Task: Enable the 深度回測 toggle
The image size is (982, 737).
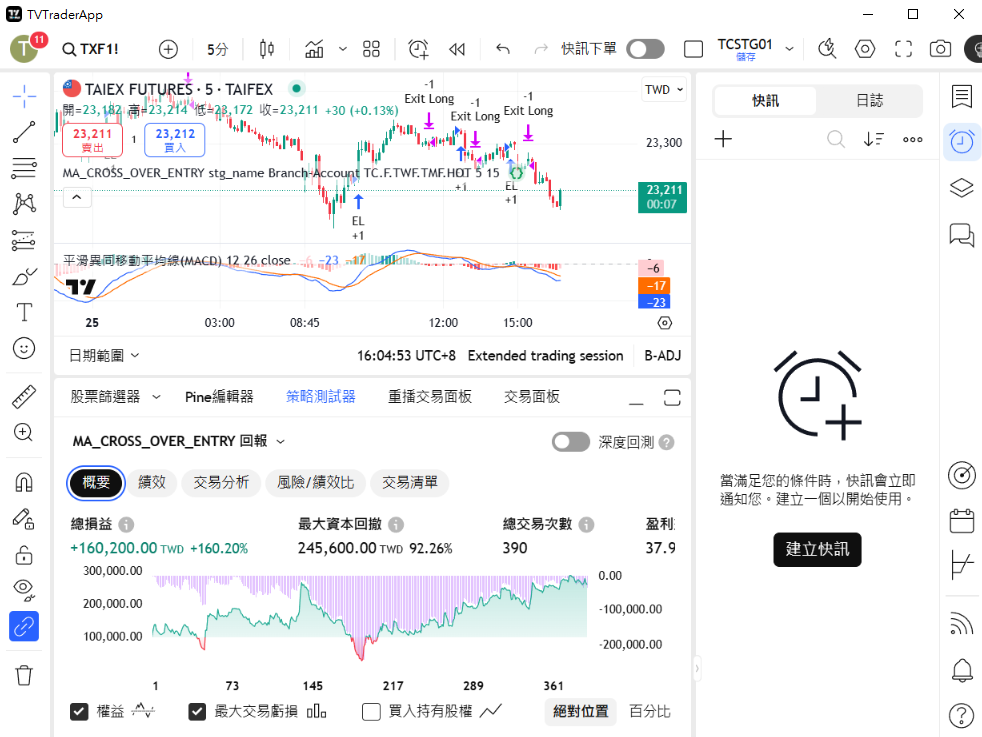Action: pyautogui.click(x=570, y=442)
